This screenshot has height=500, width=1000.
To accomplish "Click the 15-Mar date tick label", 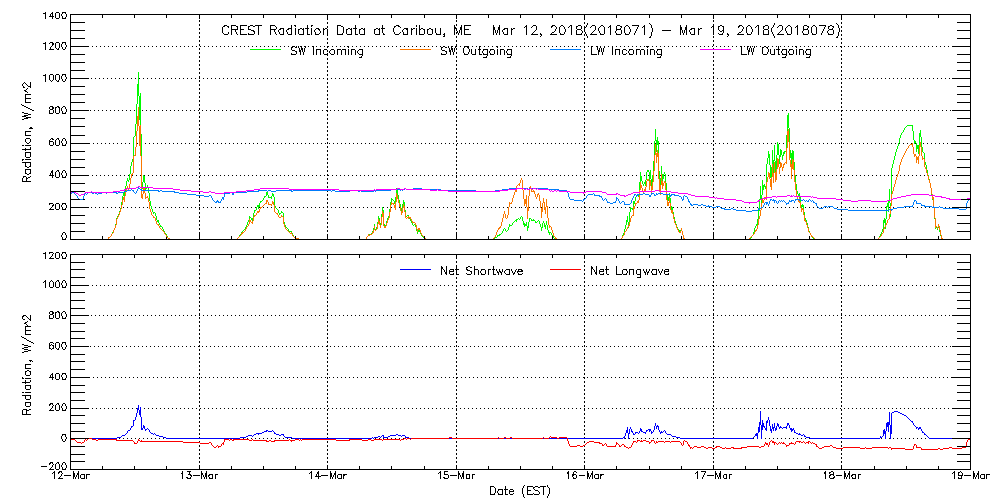I will pyautogui.click(x=457, y=477).
